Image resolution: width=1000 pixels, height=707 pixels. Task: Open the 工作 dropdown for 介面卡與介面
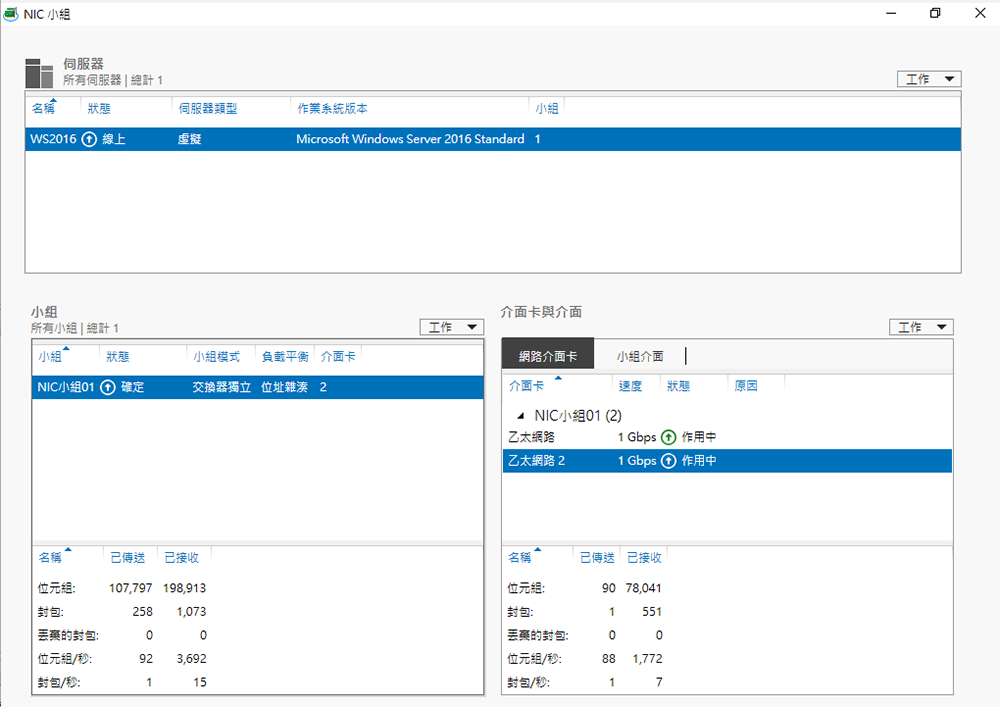[921, 327]
